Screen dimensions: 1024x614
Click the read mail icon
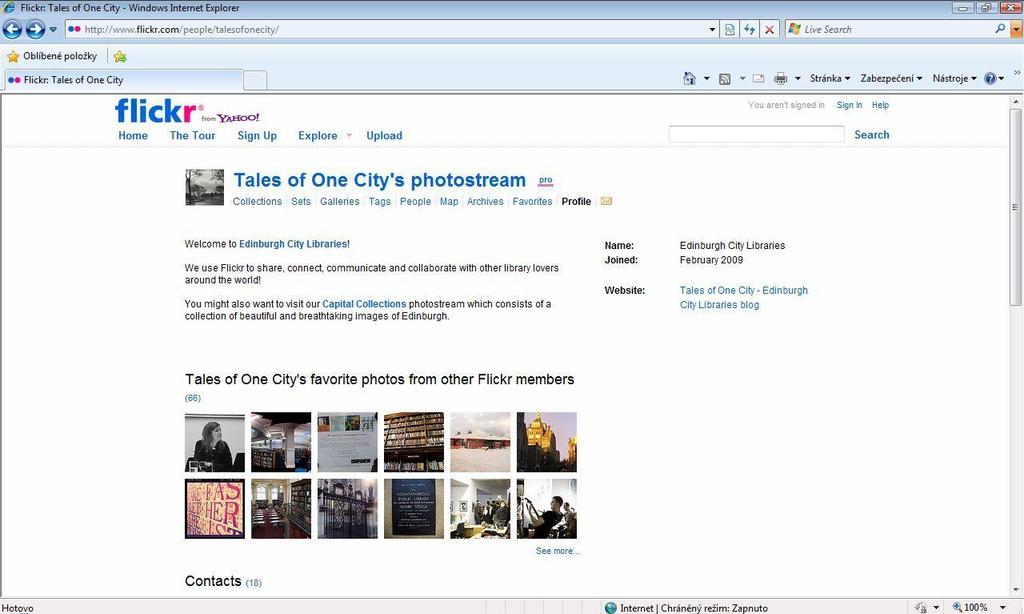[758, 78]
